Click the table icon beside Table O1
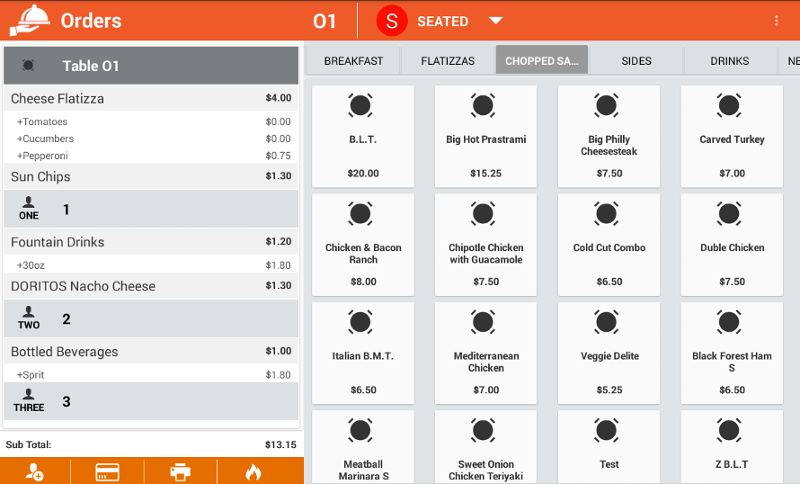The height and width of the screenshot is (484, 800). (28, 66)
